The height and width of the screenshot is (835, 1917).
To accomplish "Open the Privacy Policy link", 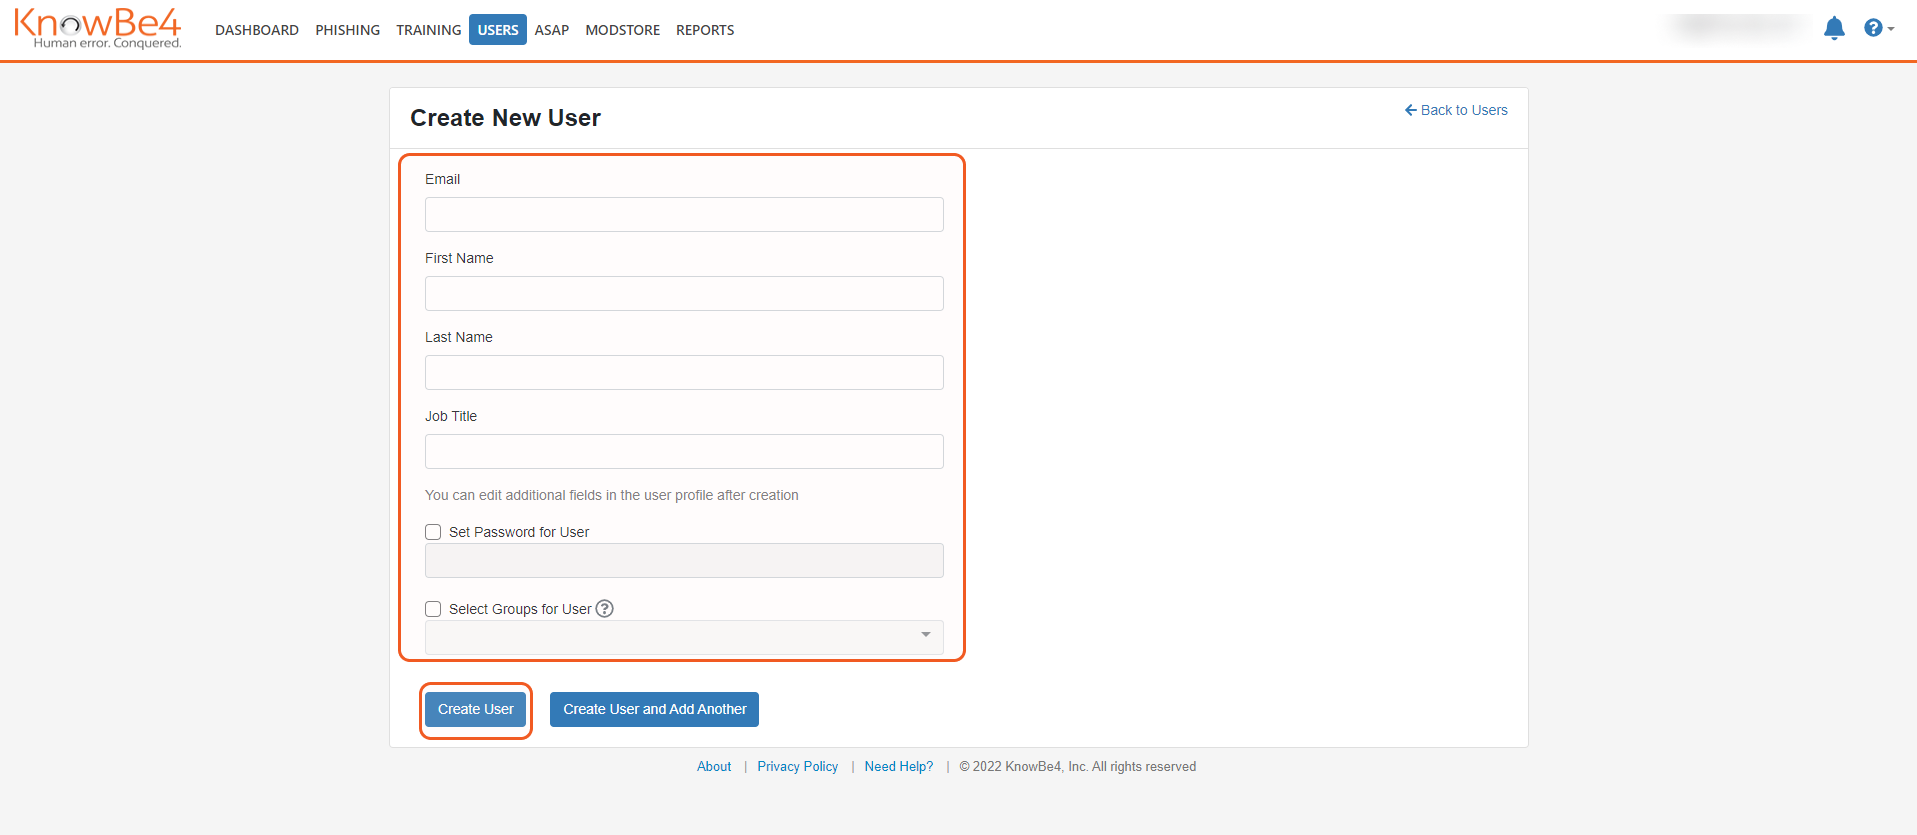I will tap(798, 766).
